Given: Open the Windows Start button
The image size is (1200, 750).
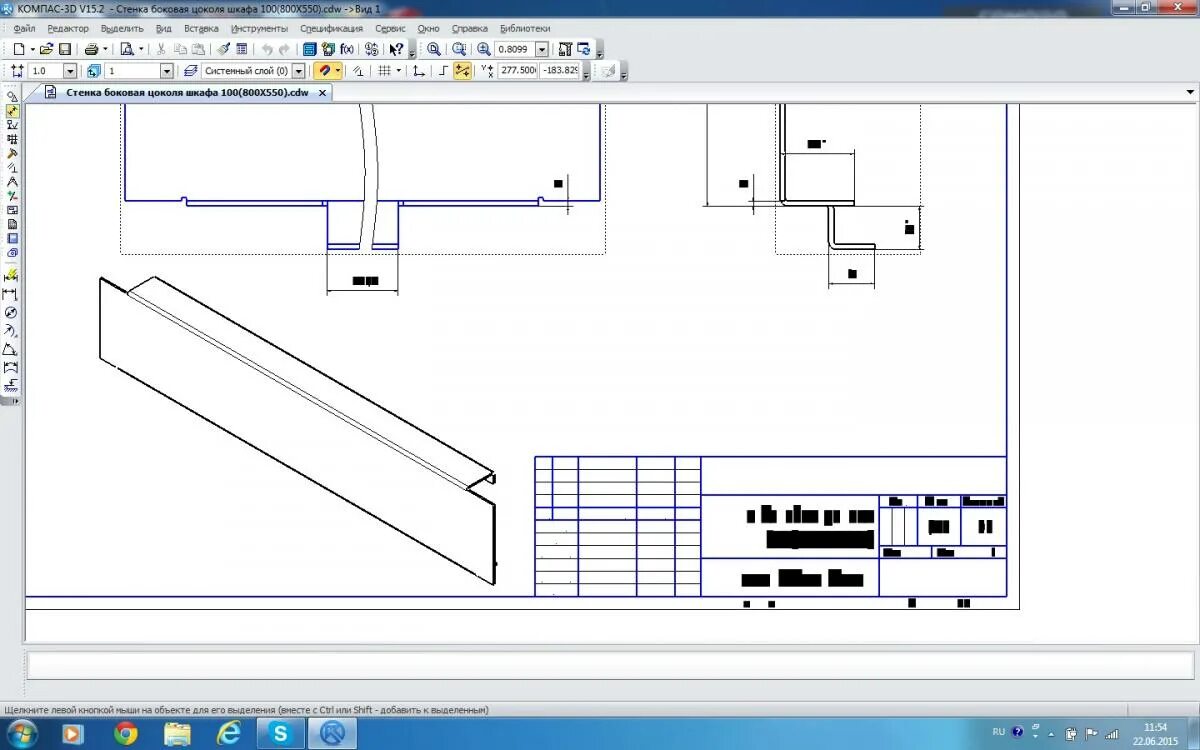Looking at the screenshot, I should (x=21, y=734).
